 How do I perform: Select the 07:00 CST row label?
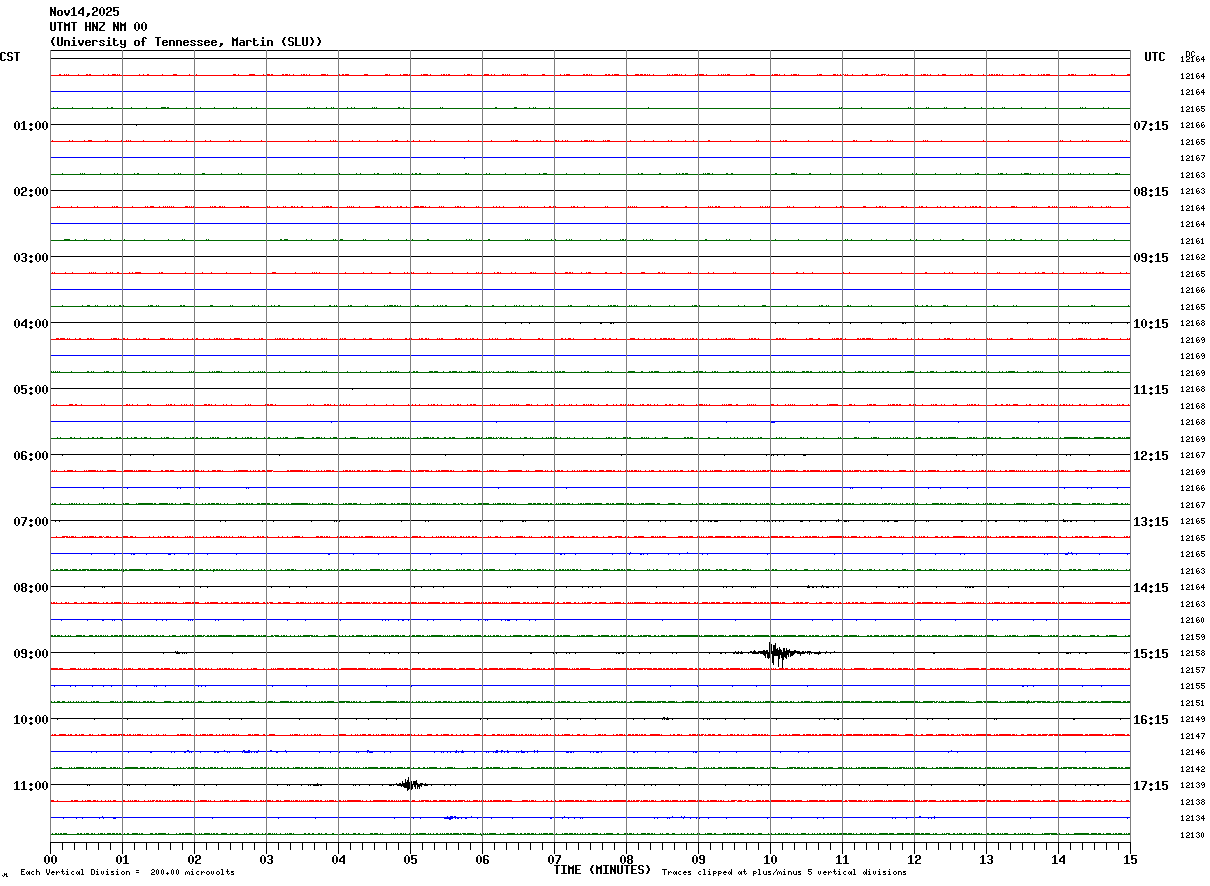click(30, 521)
